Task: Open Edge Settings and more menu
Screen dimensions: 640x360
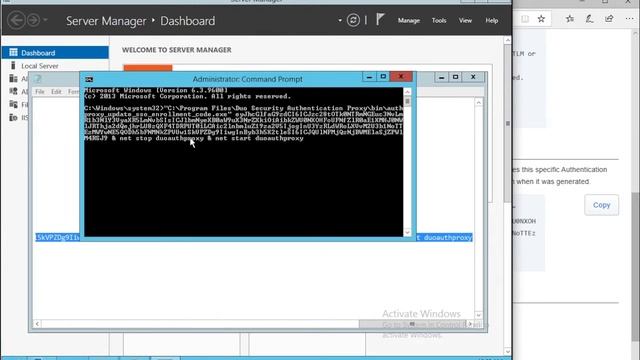Action: pyautogui.click(x=629, y=19)
